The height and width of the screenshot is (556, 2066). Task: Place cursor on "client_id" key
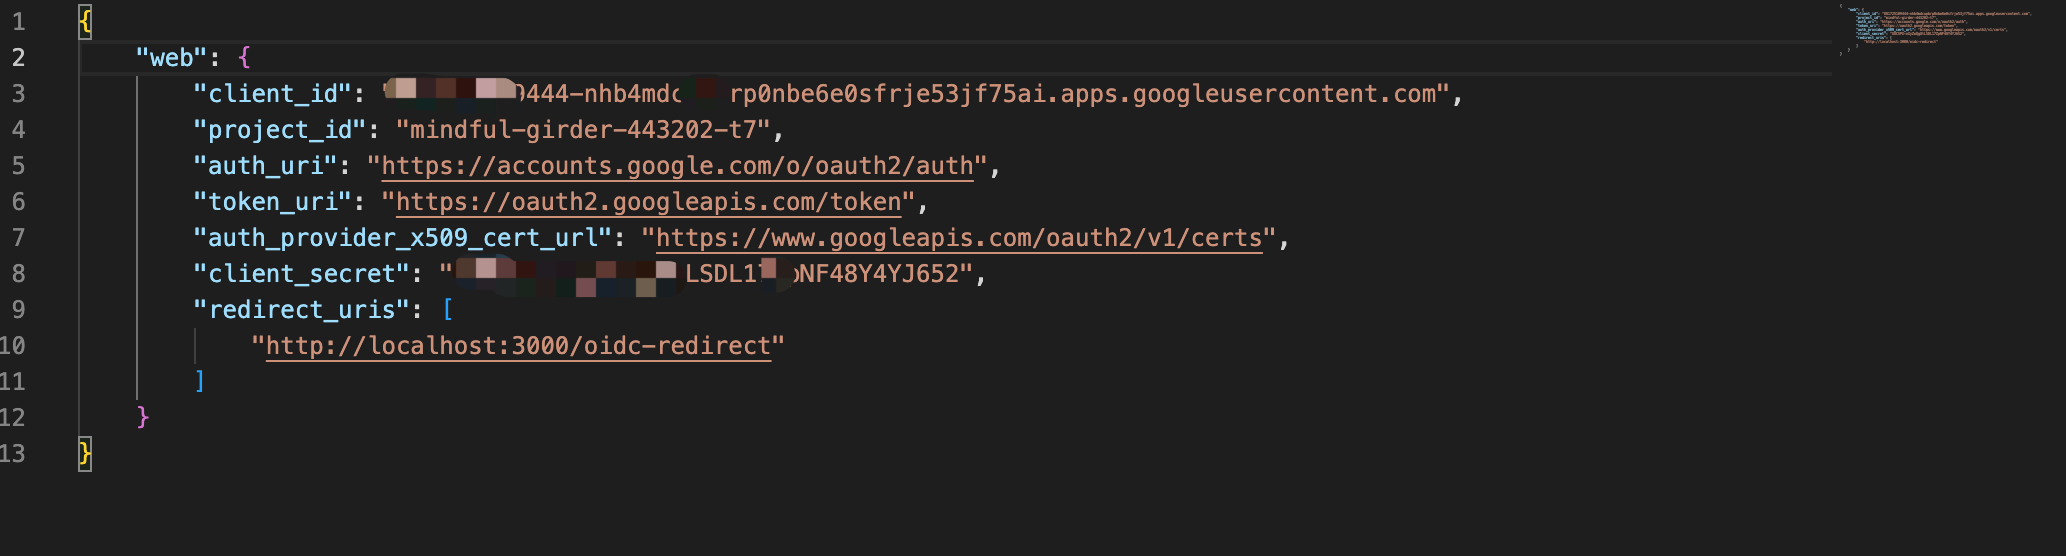(x=272, y=94)
